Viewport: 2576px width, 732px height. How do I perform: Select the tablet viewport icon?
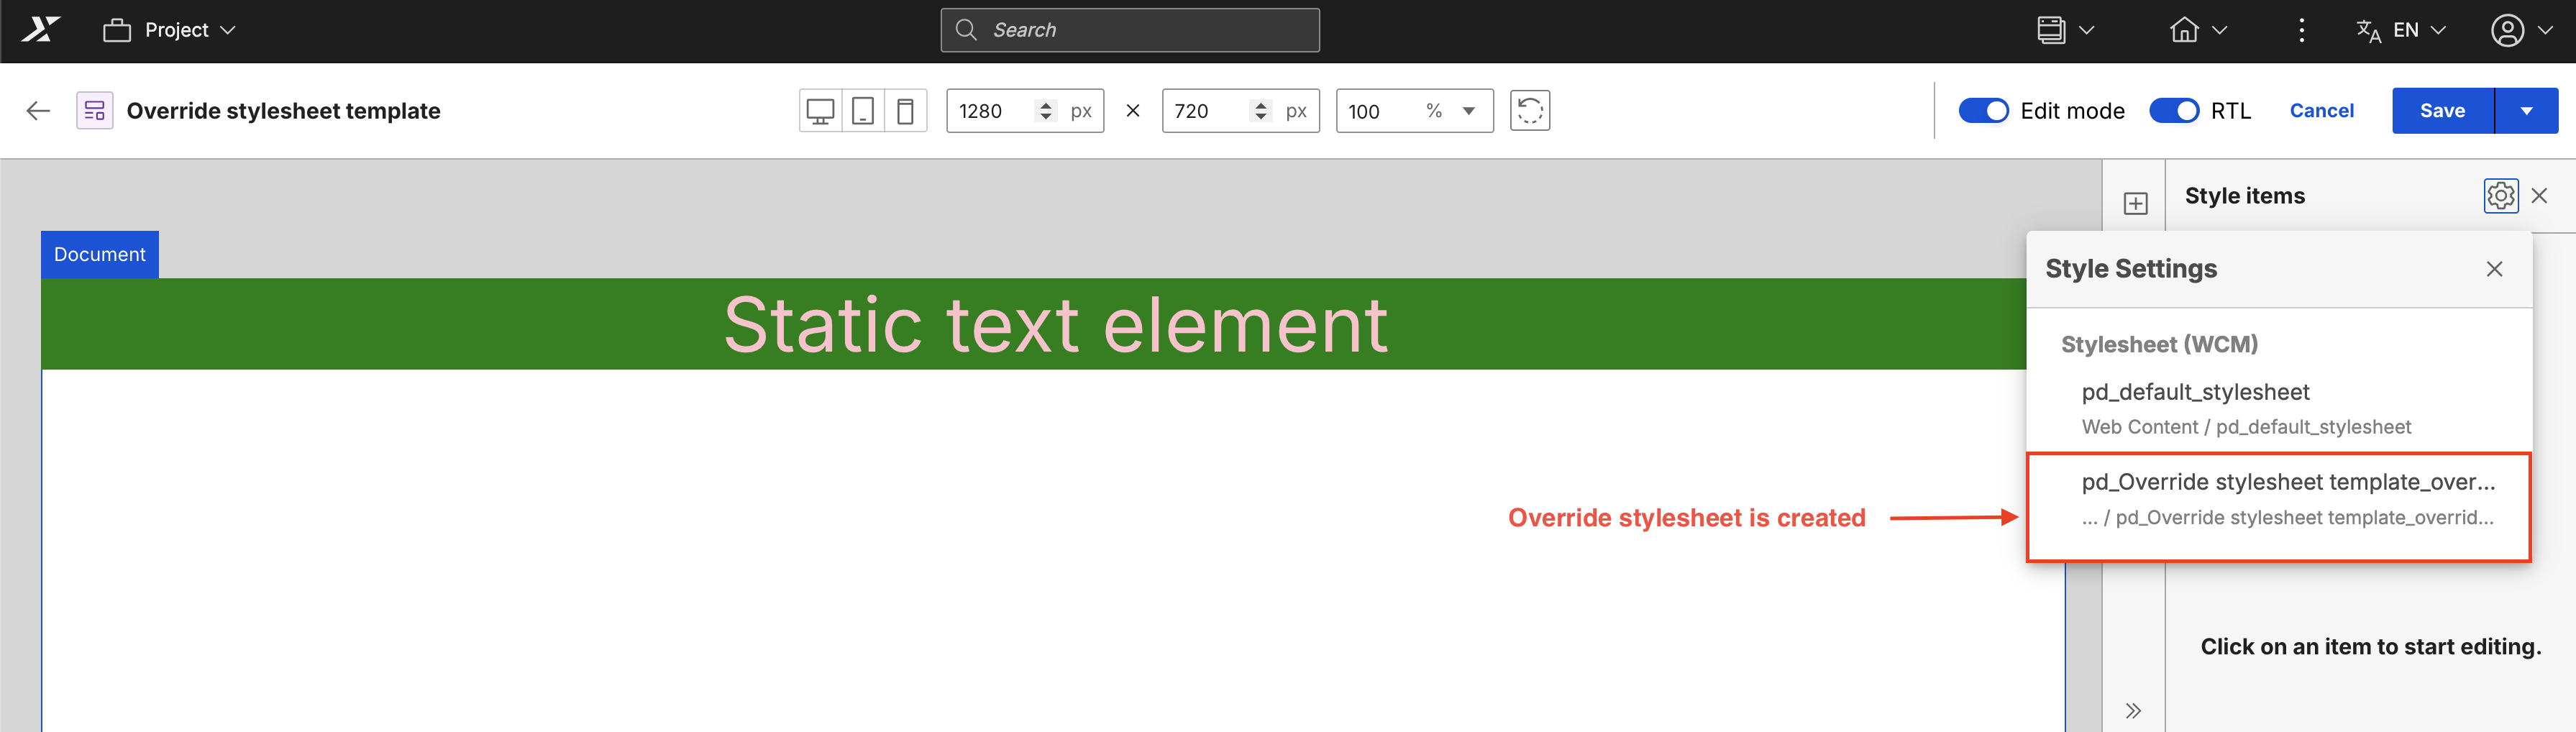[863, 111]
